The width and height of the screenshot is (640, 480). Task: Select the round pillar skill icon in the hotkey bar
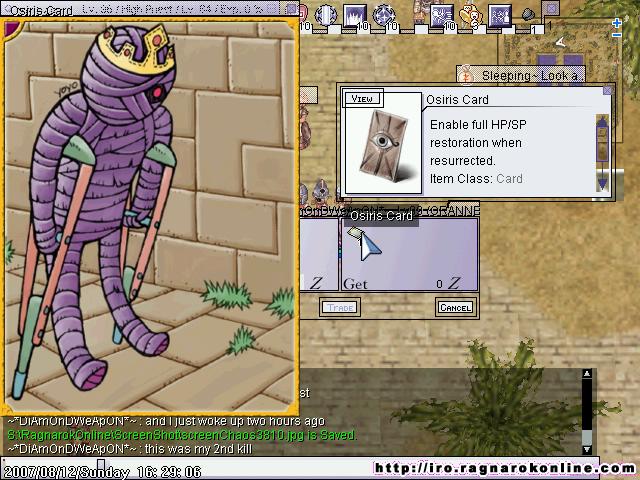pos(325,16)
